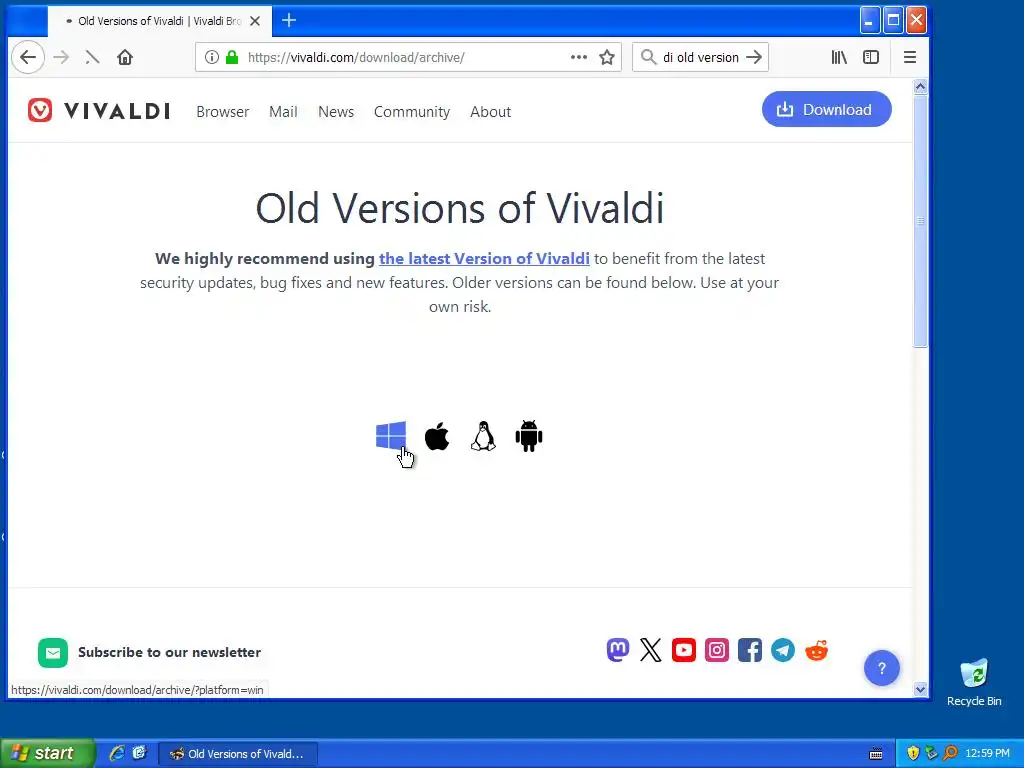Click the taskbar clock showing 12:59 PM
Screen dimensions: 1024x768
(987, 753)
